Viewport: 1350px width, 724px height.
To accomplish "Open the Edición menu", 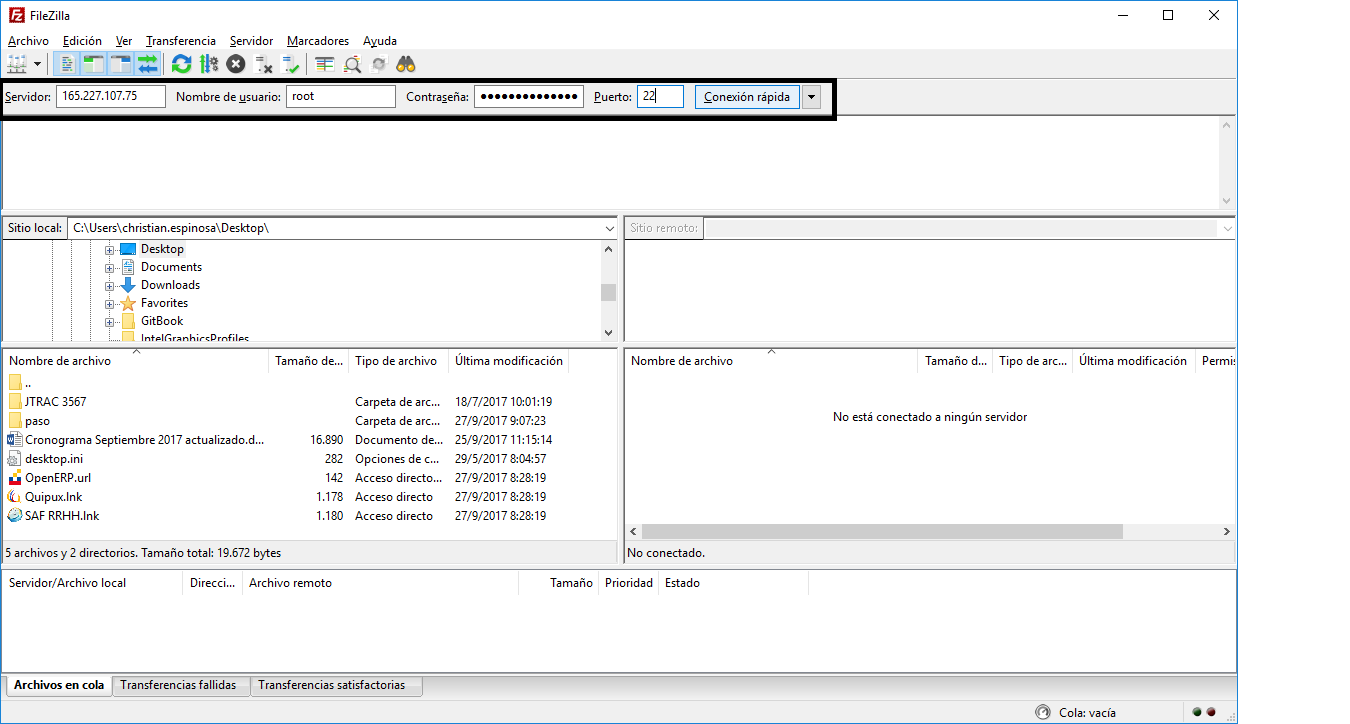I will click(82, 41).
